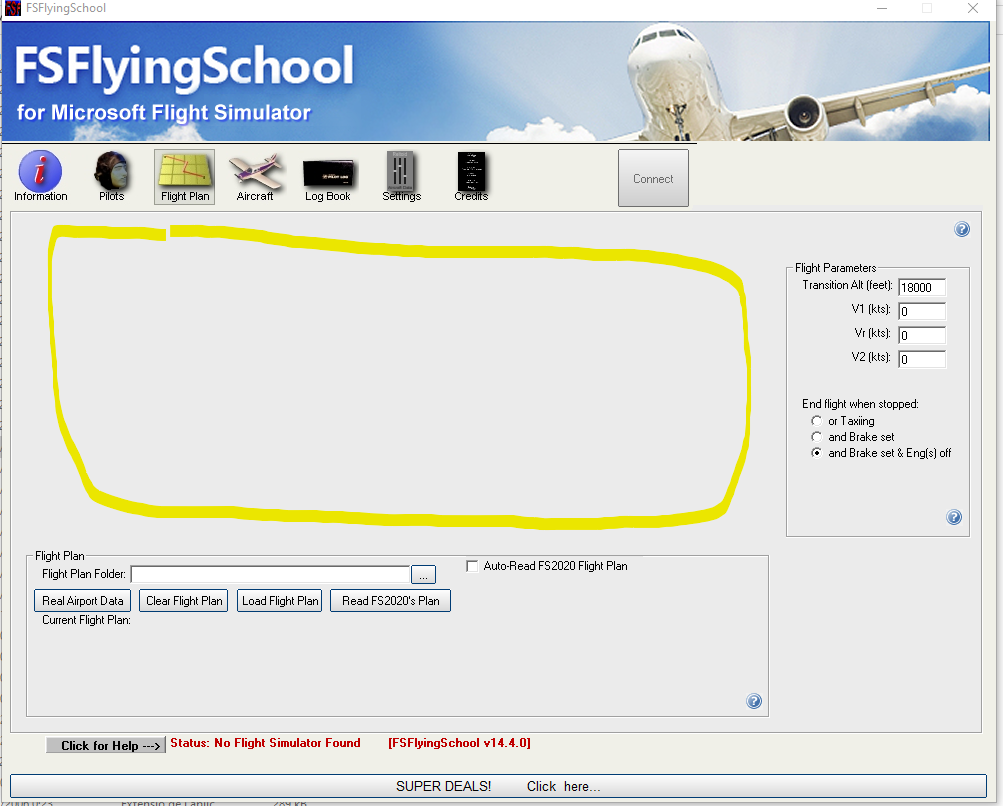Image resolution: width=1003 pixels, height=806 pixels.
Task: Open the Credits icon
Action: click(471, 177)
